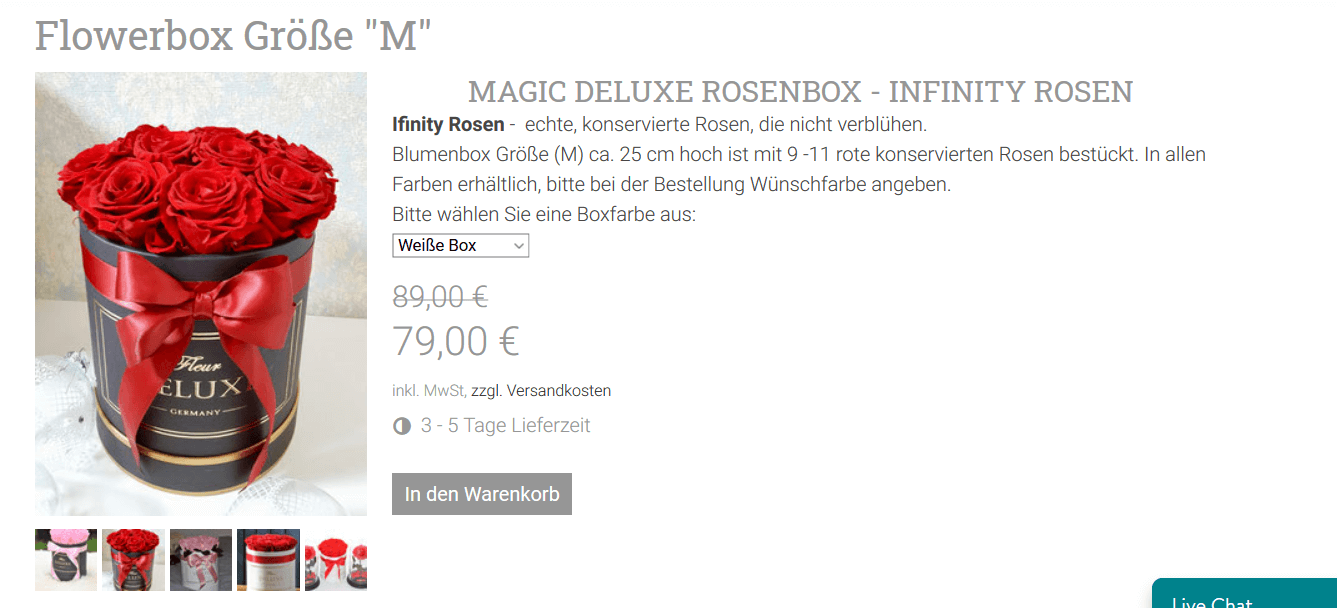Click the chevron arrow of box color select
Image resolution: width=1337 pixels, height=608 pixels.
click(x=518, y=245)
